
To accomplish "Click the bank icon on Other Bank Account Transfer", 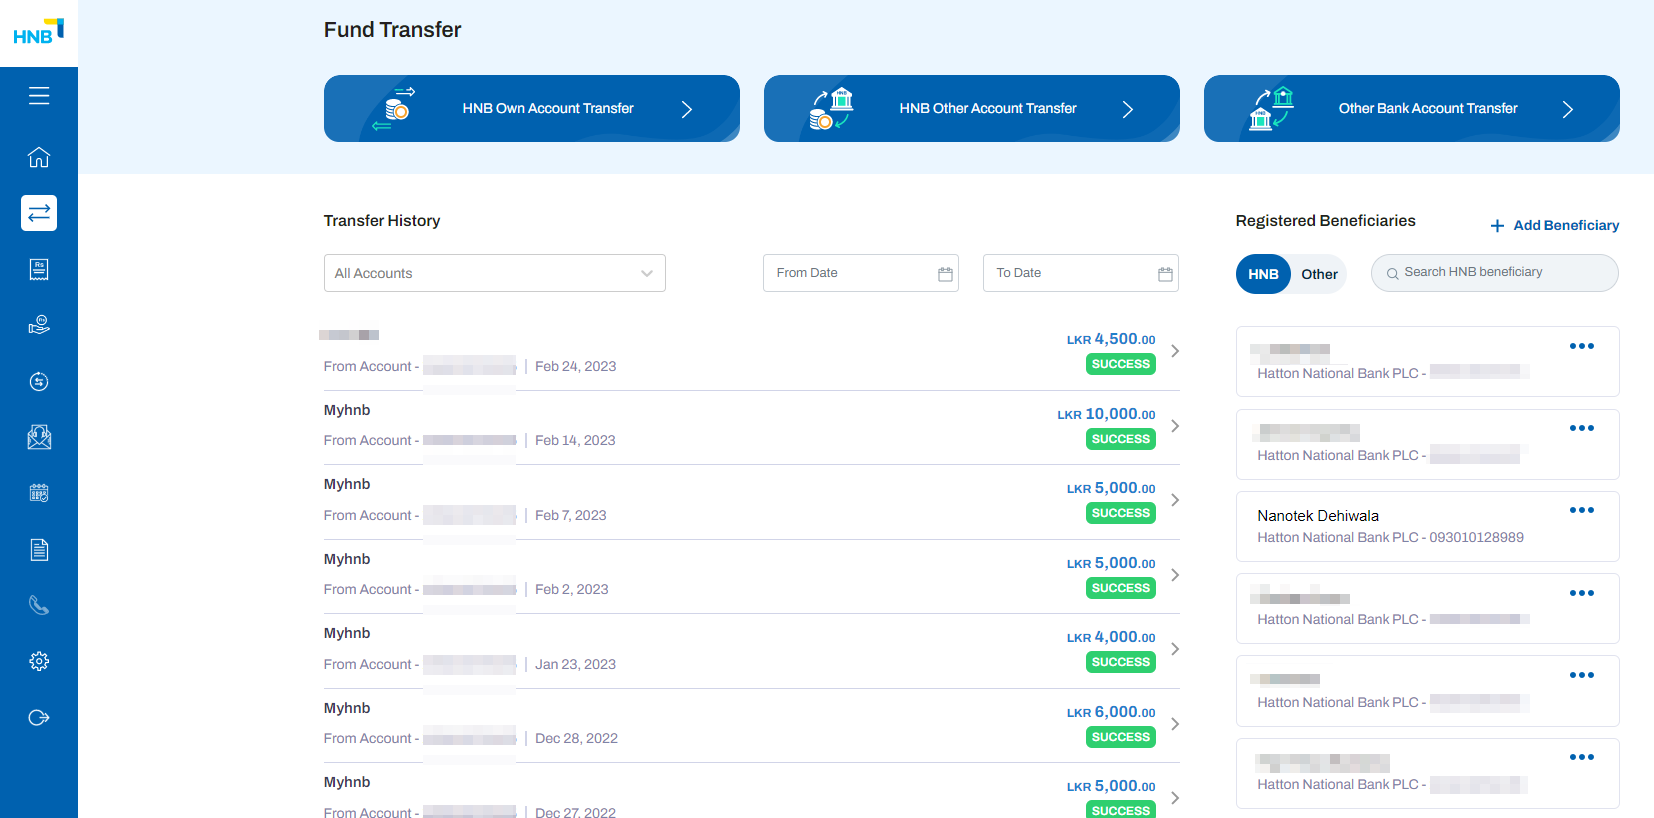I will pos(1272,108).
